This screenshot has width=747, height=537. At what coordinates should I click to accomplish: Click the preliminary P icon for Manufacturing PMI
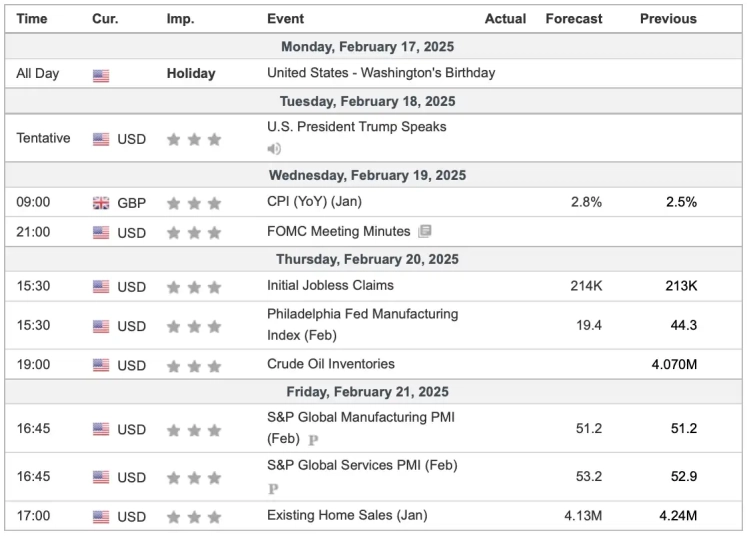313,439
